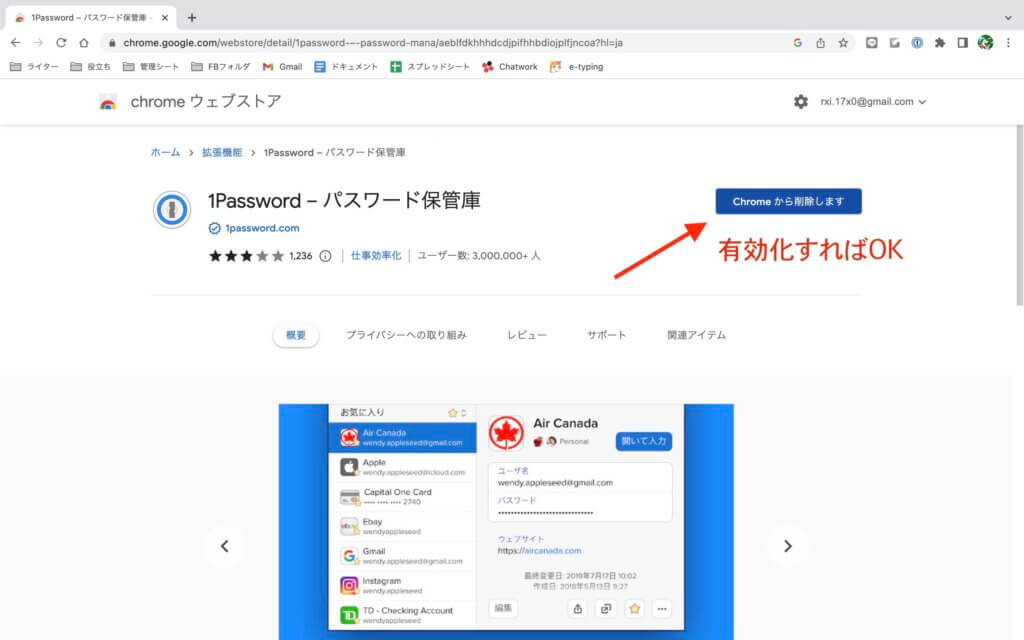Open the e-typing bookmark
The image size is (1024, 640).
click(x=577, y=67)
